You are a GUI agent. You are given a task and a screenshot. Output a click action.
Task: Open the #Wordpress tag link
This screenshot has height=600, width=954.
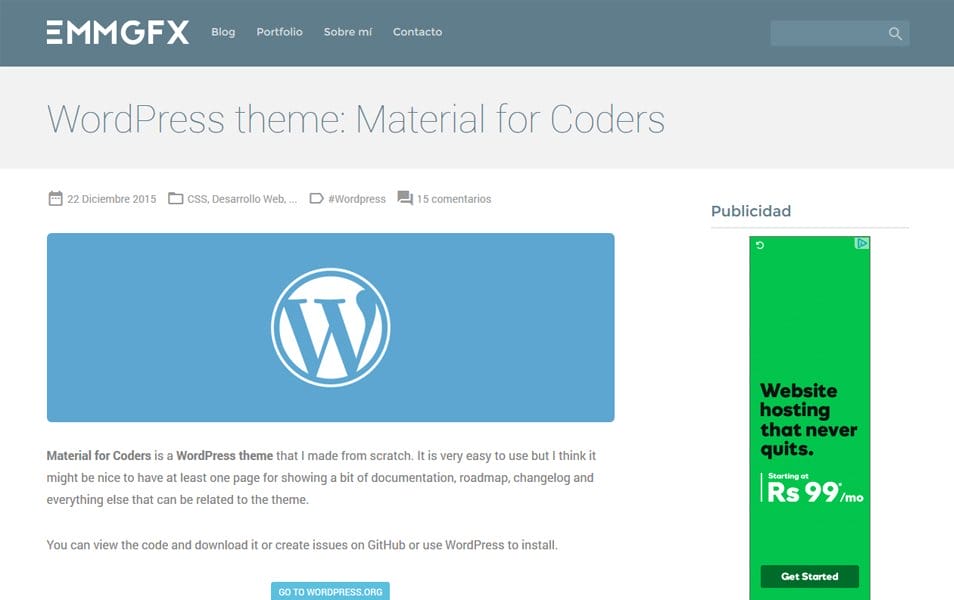357,199
